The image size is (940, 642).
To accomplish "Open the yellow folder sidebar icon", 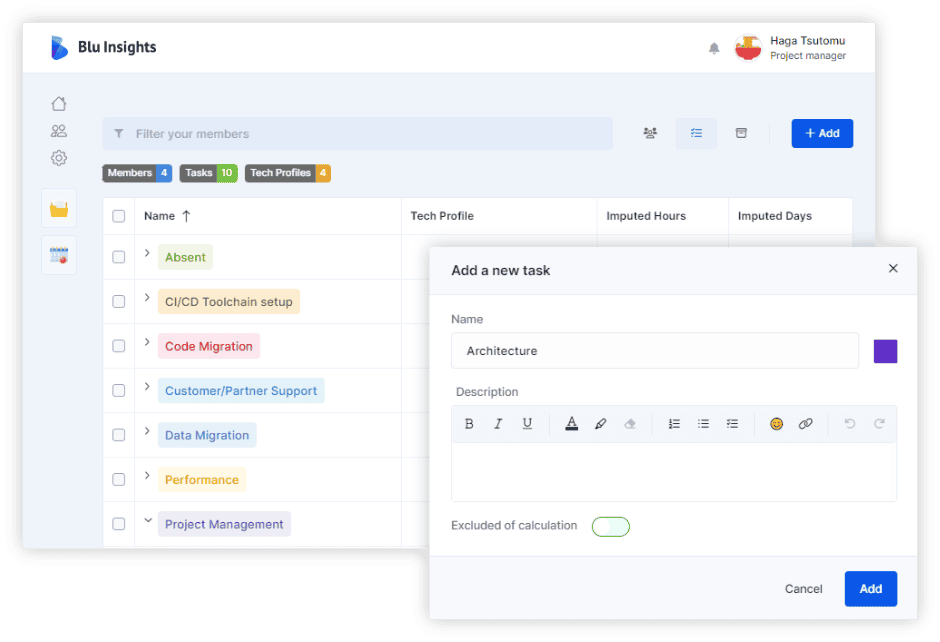I will pos(59,209).
